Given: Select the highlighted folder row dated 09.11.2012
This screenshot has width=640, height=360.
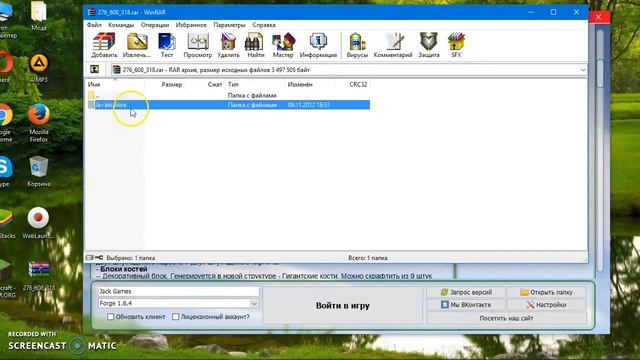Looking at the screenshot, I should [228, 105].
